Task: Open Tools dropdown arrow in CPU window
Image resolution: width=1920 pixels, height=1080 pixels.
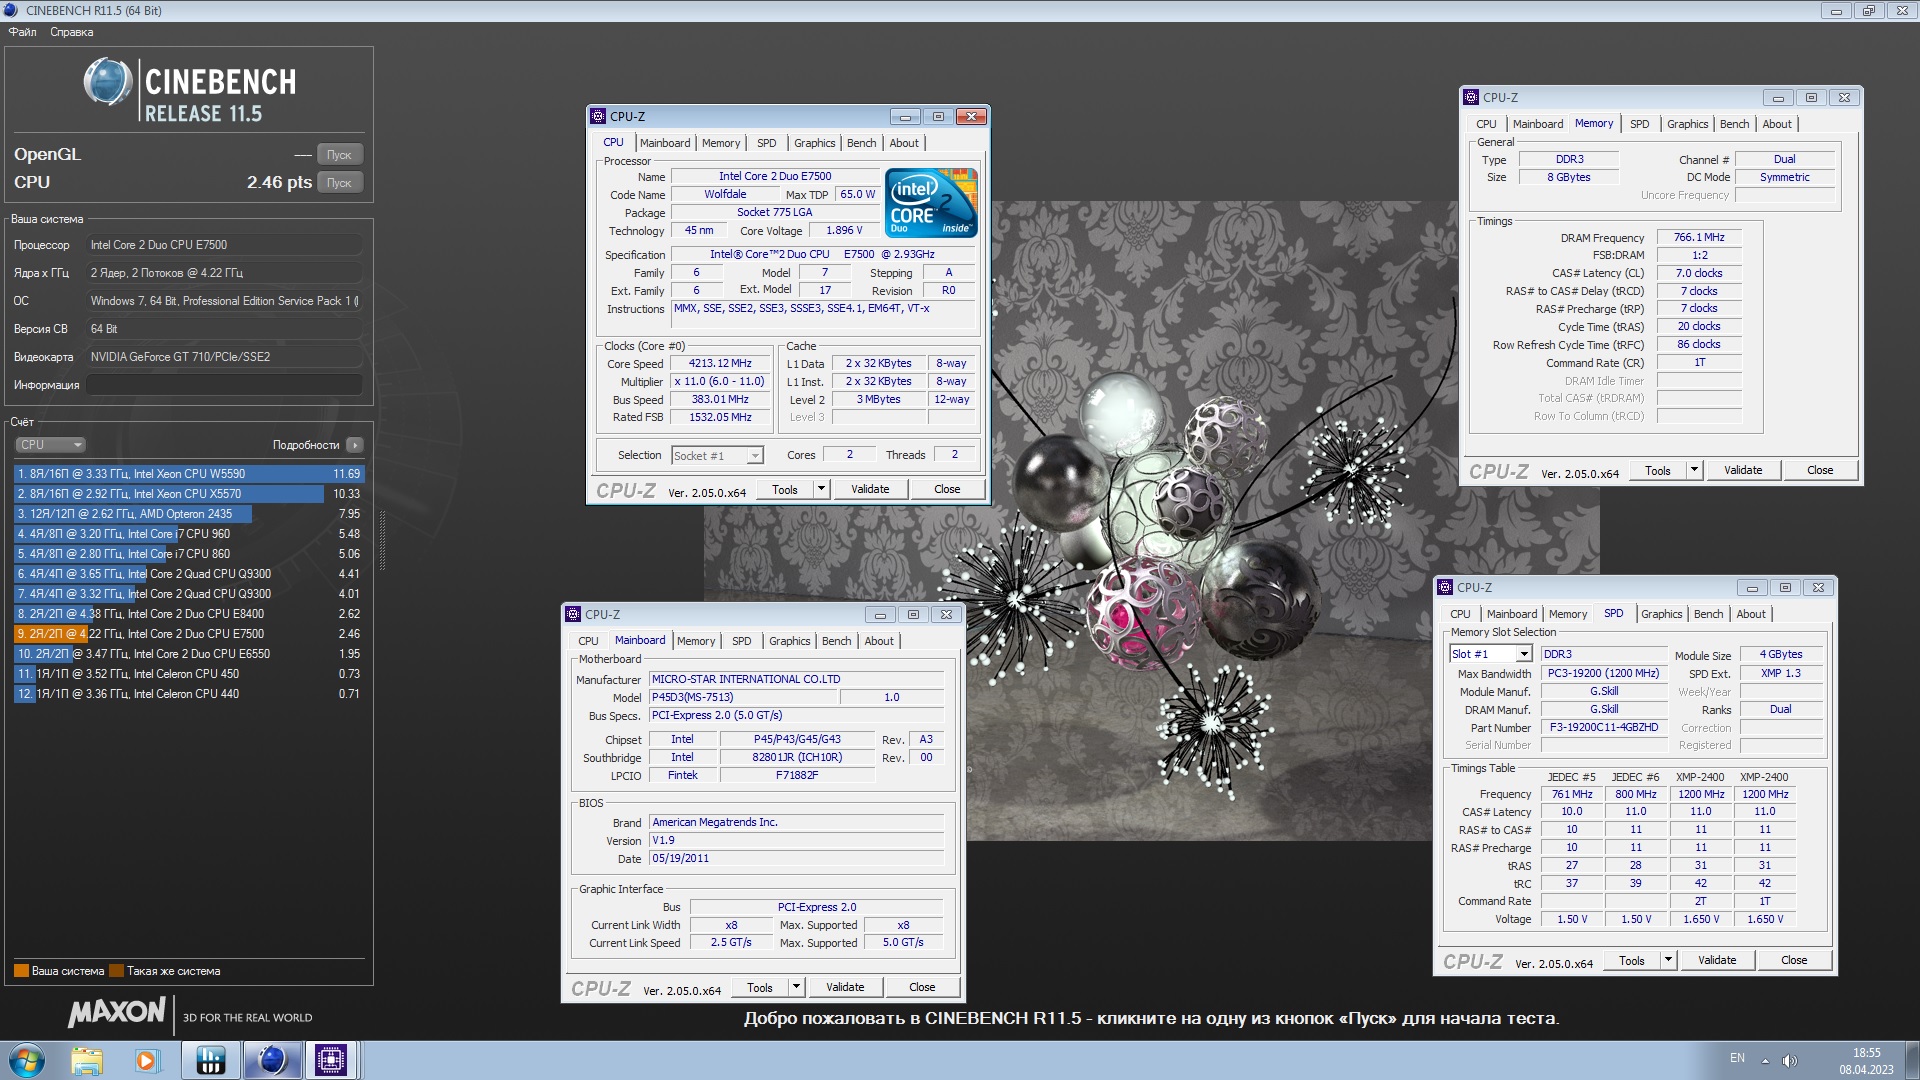Action: (821, 489)
